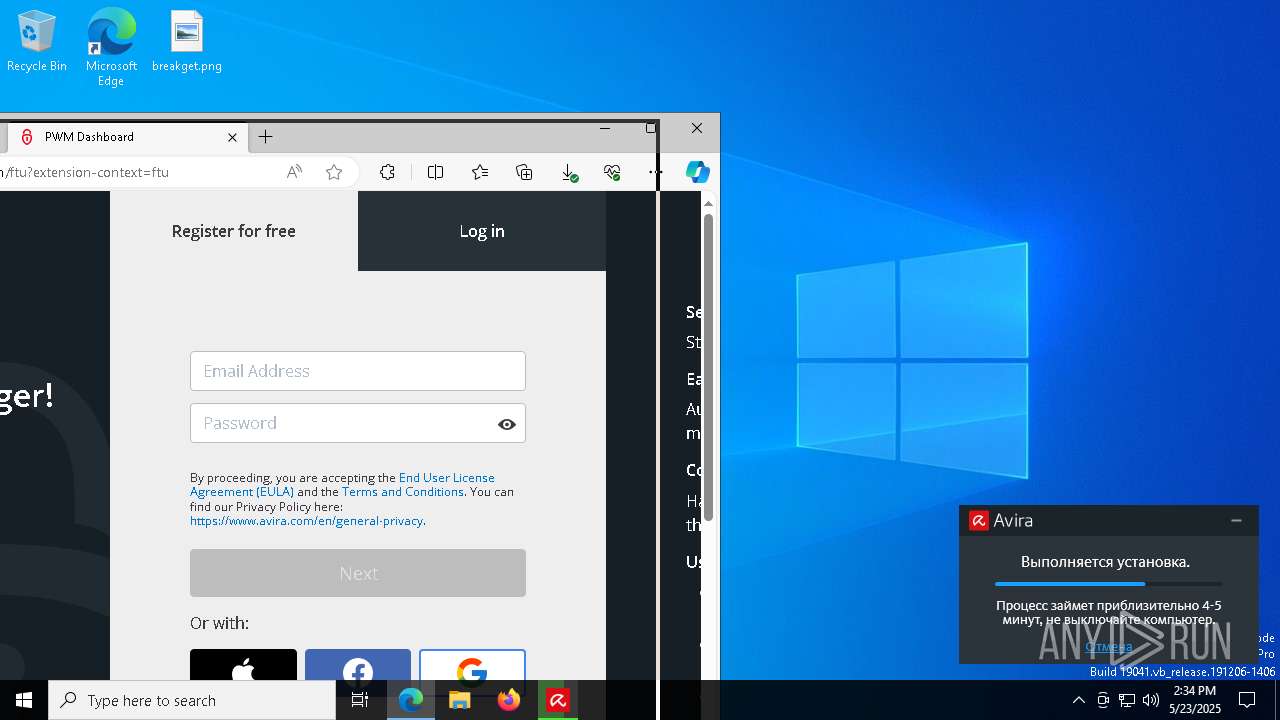Screen dimensions: 1280x720
Task: Open the Copilot sidebar icon
Action: [x=697, y=172]
